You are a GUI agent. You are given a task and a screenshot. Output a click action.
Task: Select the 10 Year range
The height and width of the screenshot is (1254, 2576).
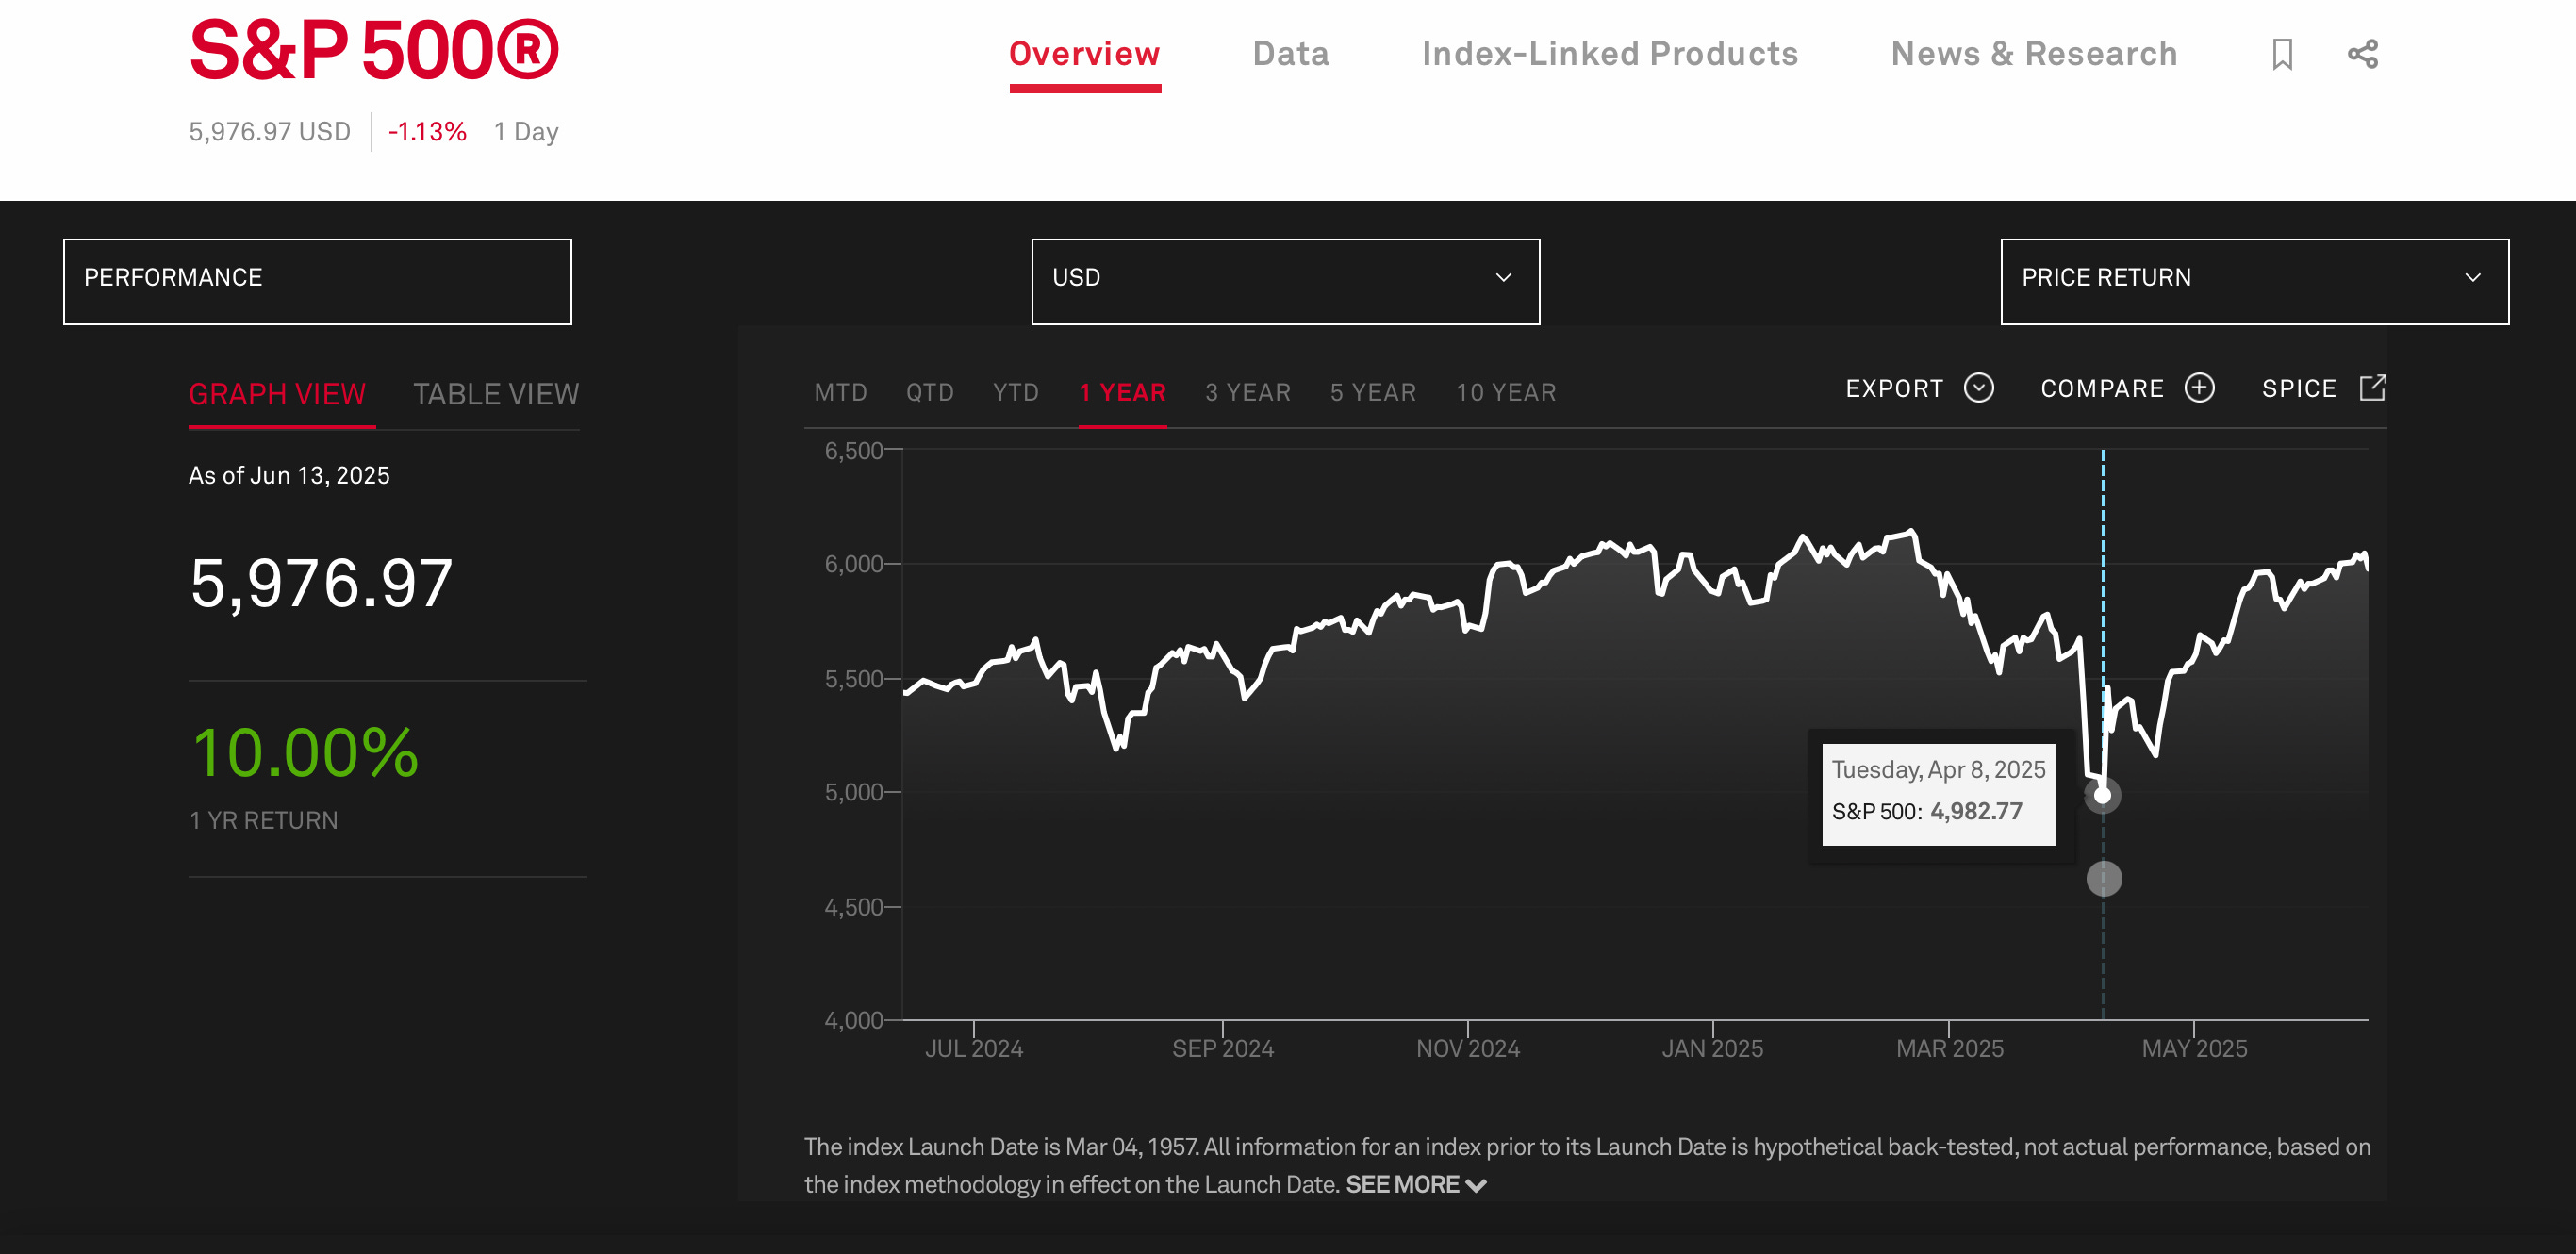coord(1505,392)
